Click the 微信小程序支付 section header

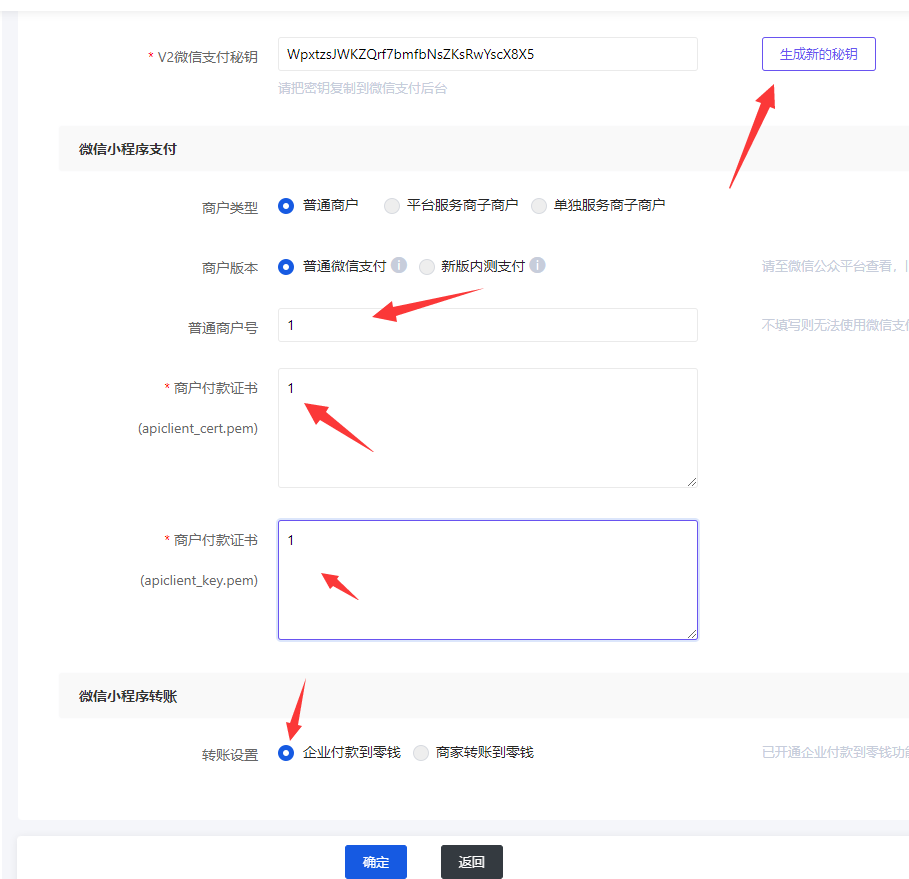click(128, 149)
